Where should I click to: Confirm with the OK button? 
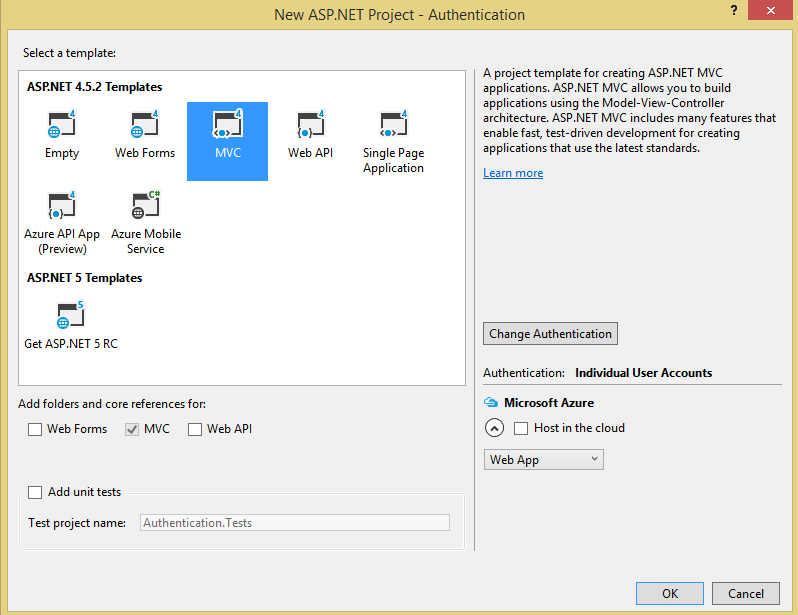(670, 594)
